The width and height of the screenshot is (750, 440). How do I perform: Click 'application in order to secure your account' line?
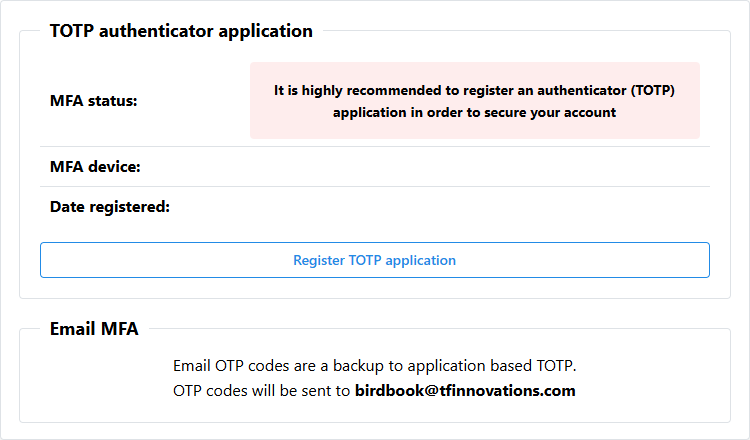click(x=474, y=113)
